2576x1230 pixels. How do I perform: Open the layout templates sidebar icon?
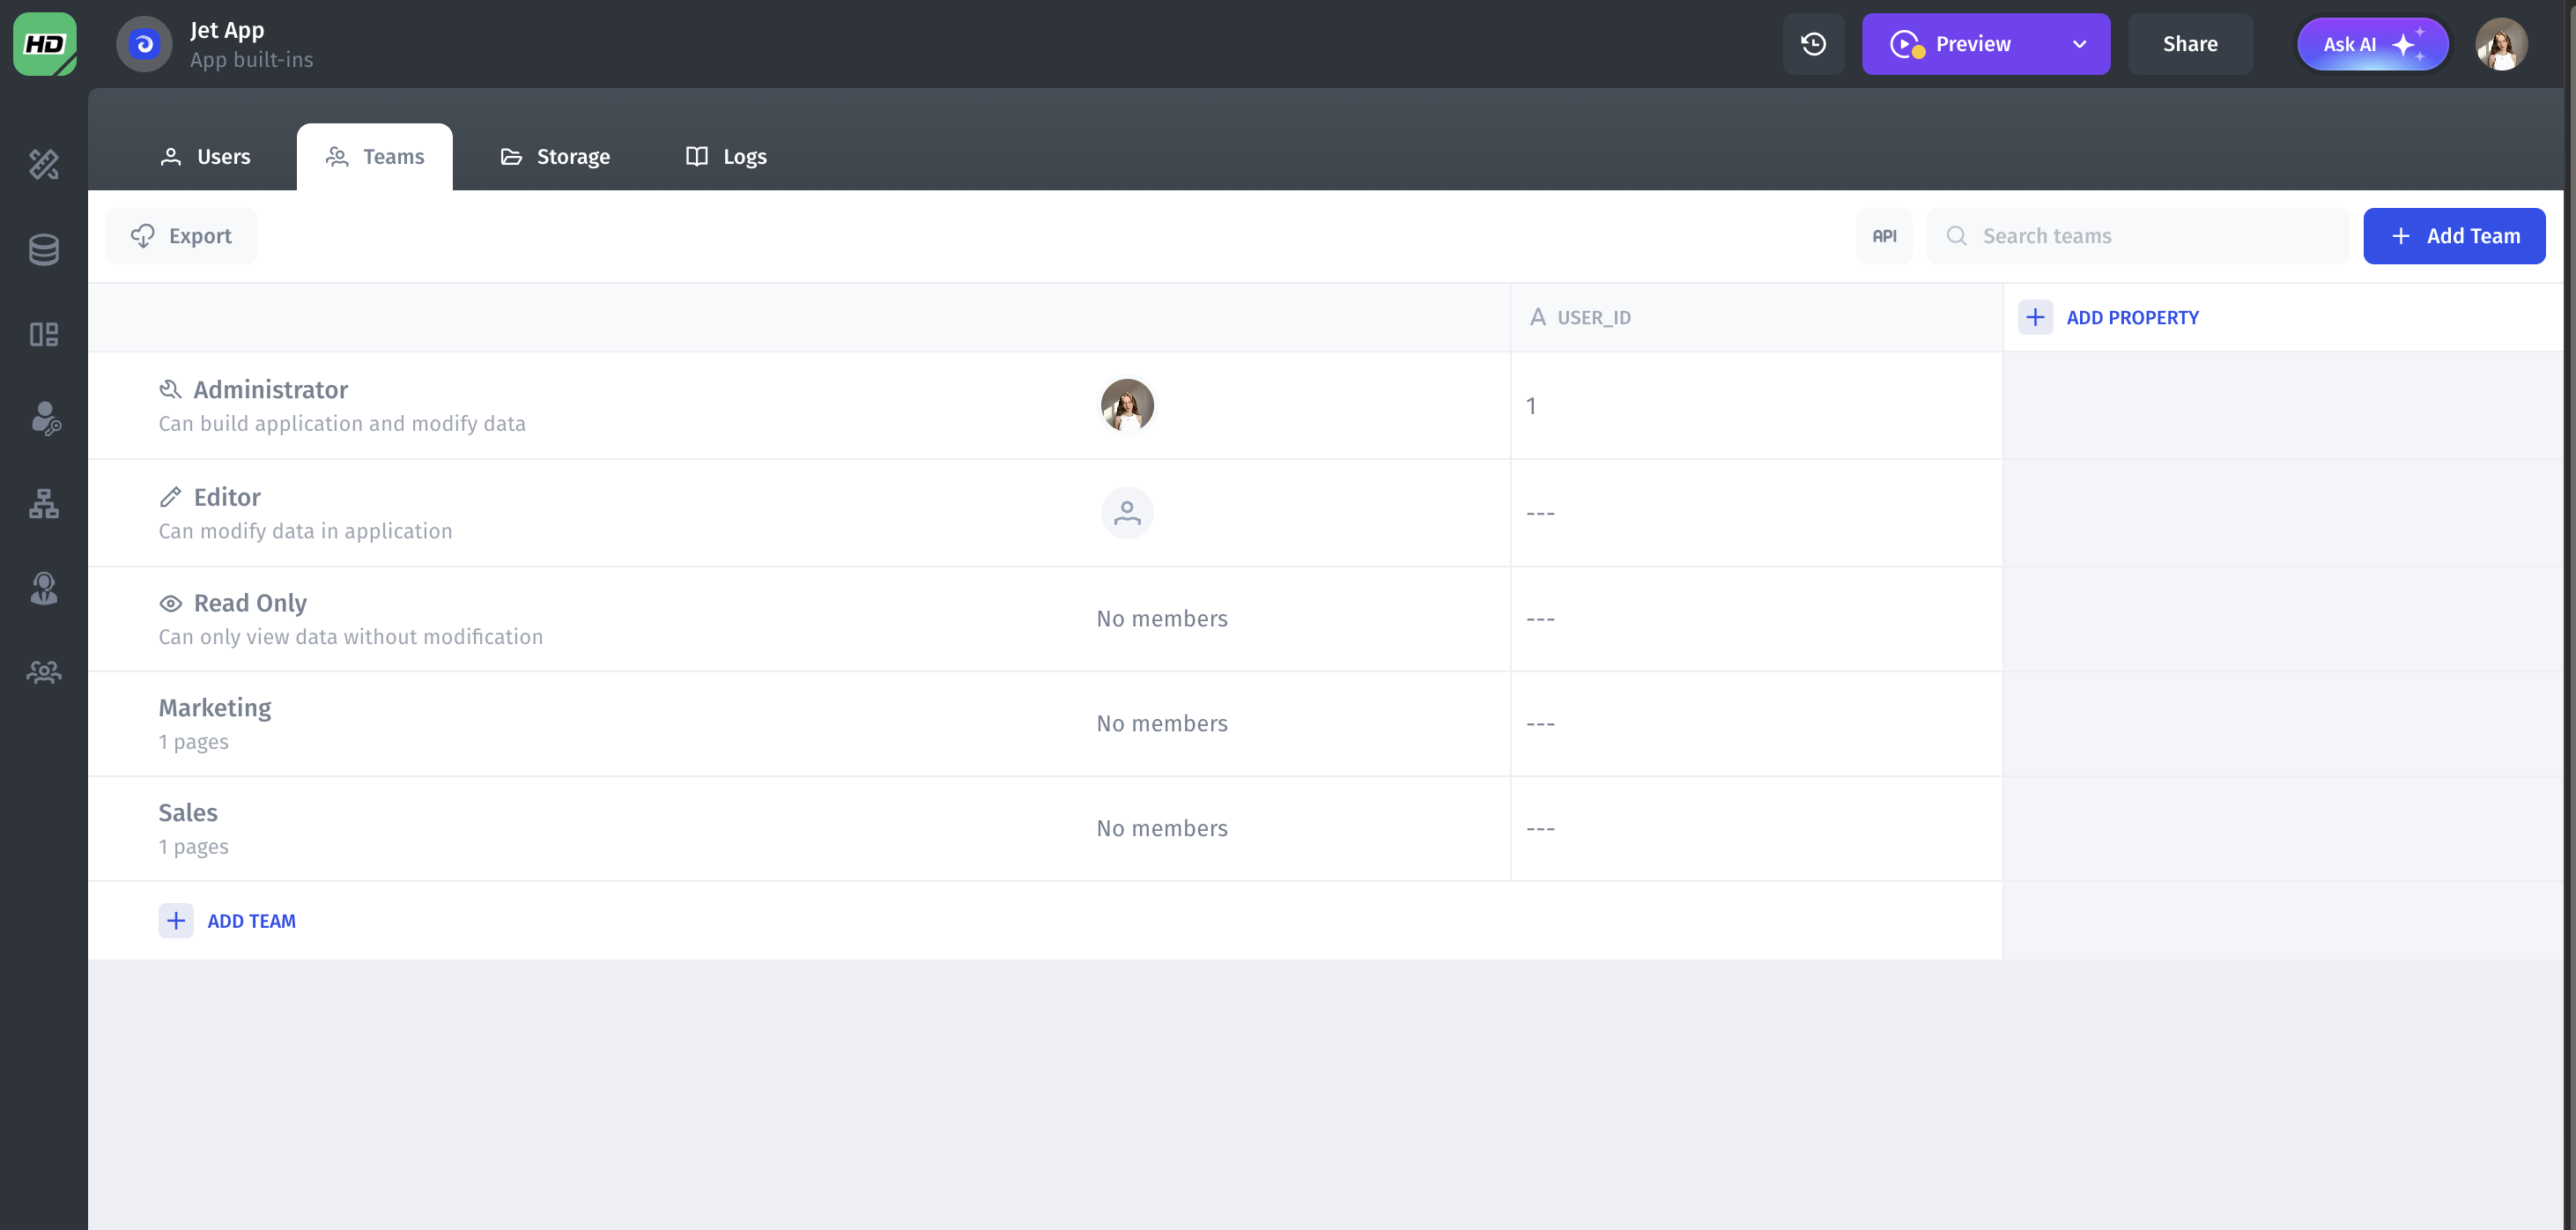44,334
